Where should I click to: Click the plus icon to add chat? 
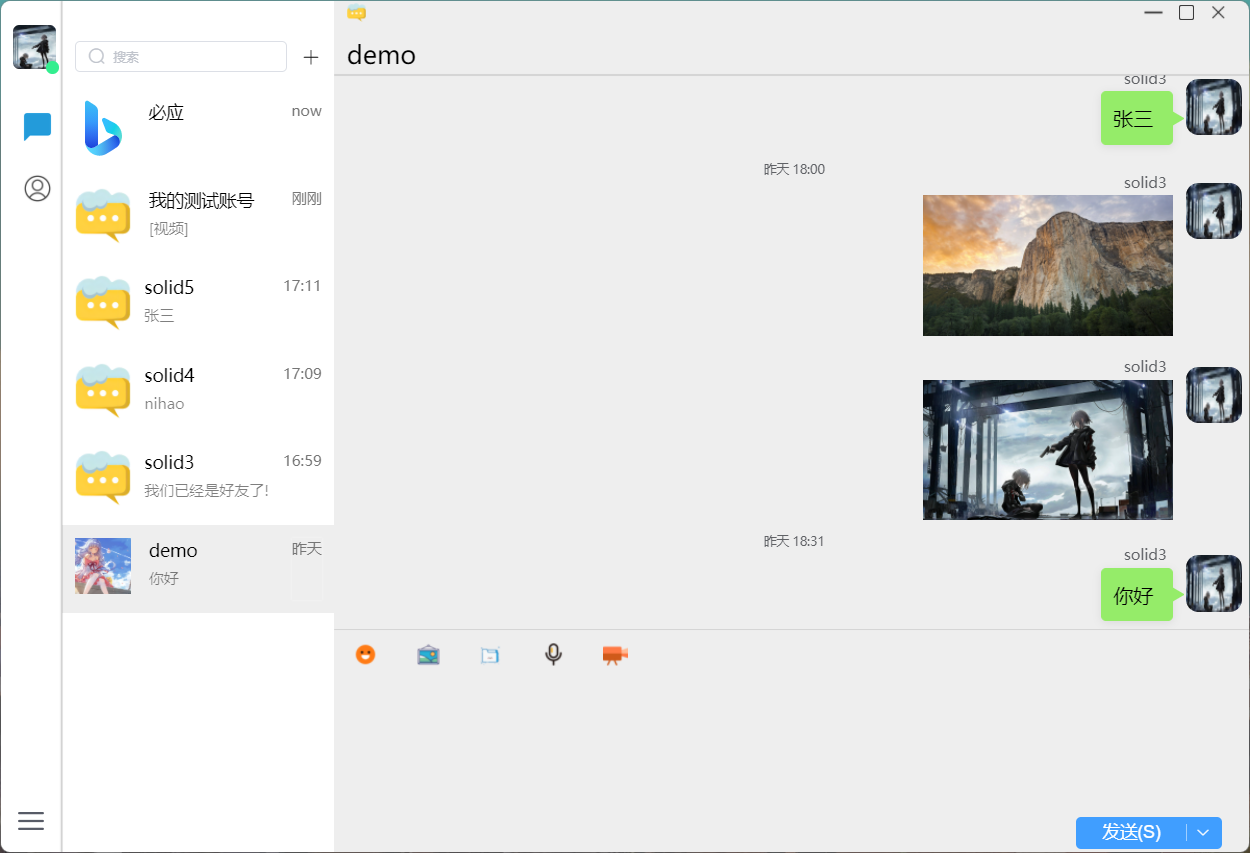point(311,57)
